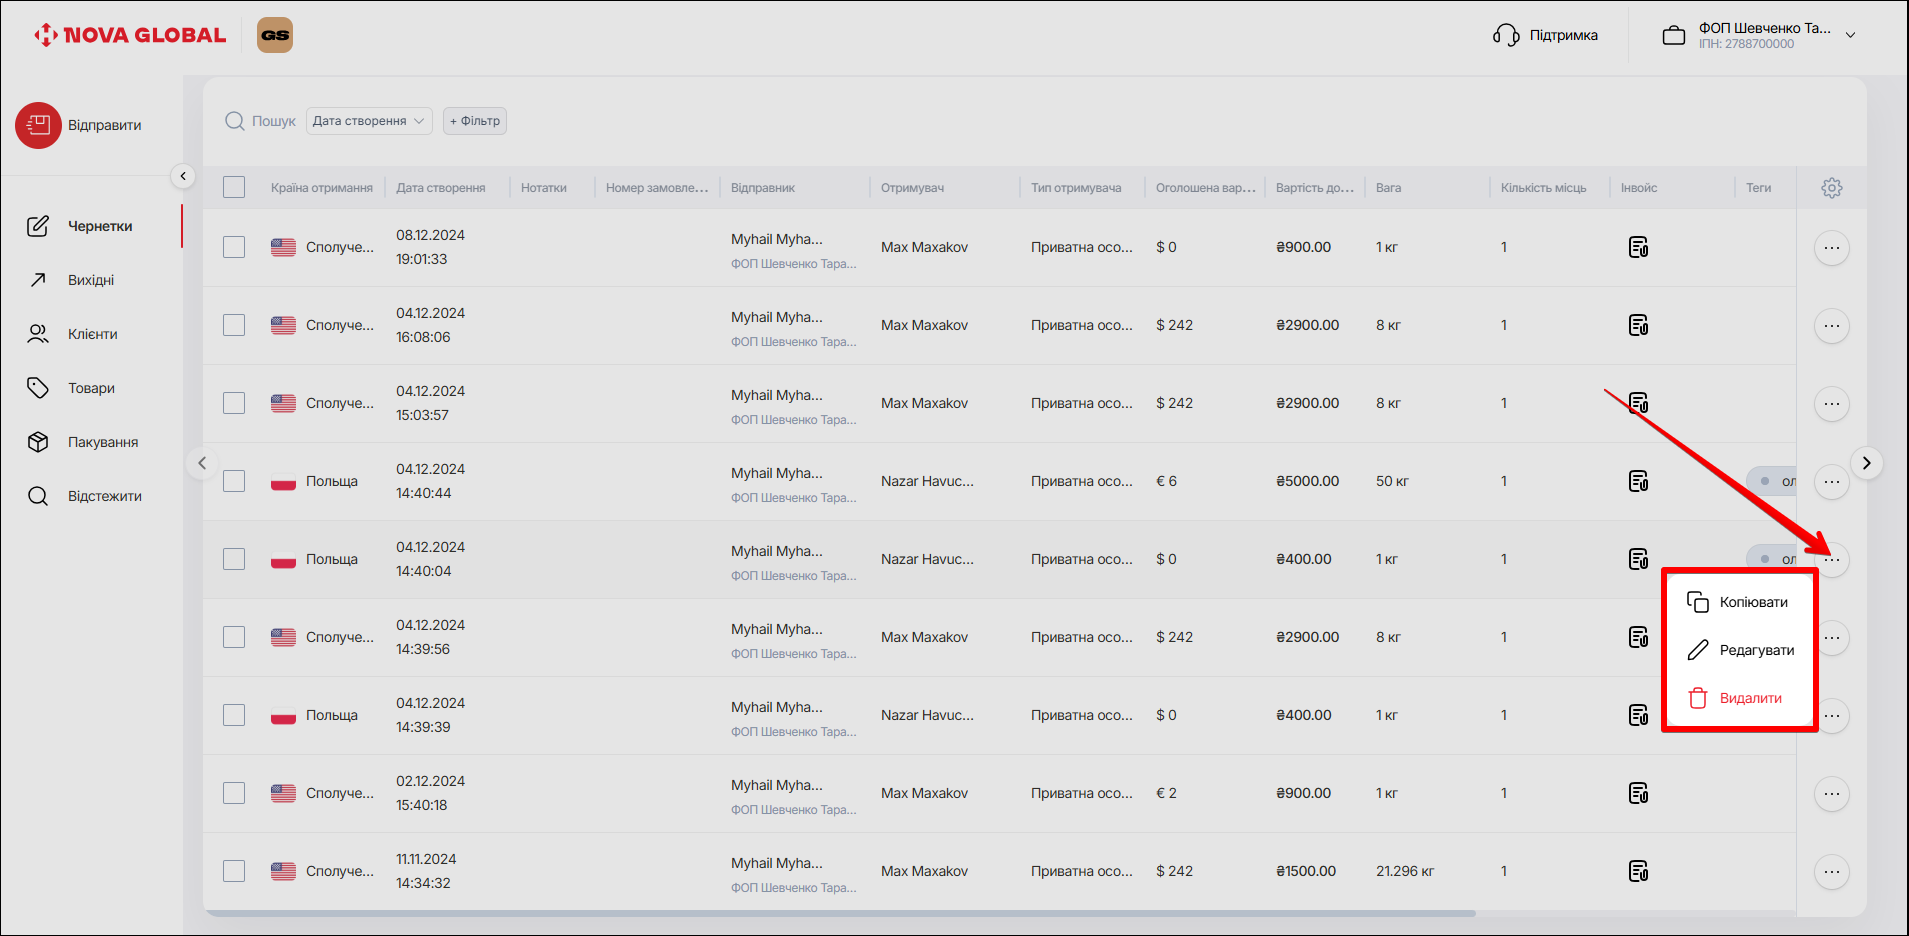Click the horizontal table scrollbar
The height and width of the screenshot is (936, 1909).
(840, 913)
